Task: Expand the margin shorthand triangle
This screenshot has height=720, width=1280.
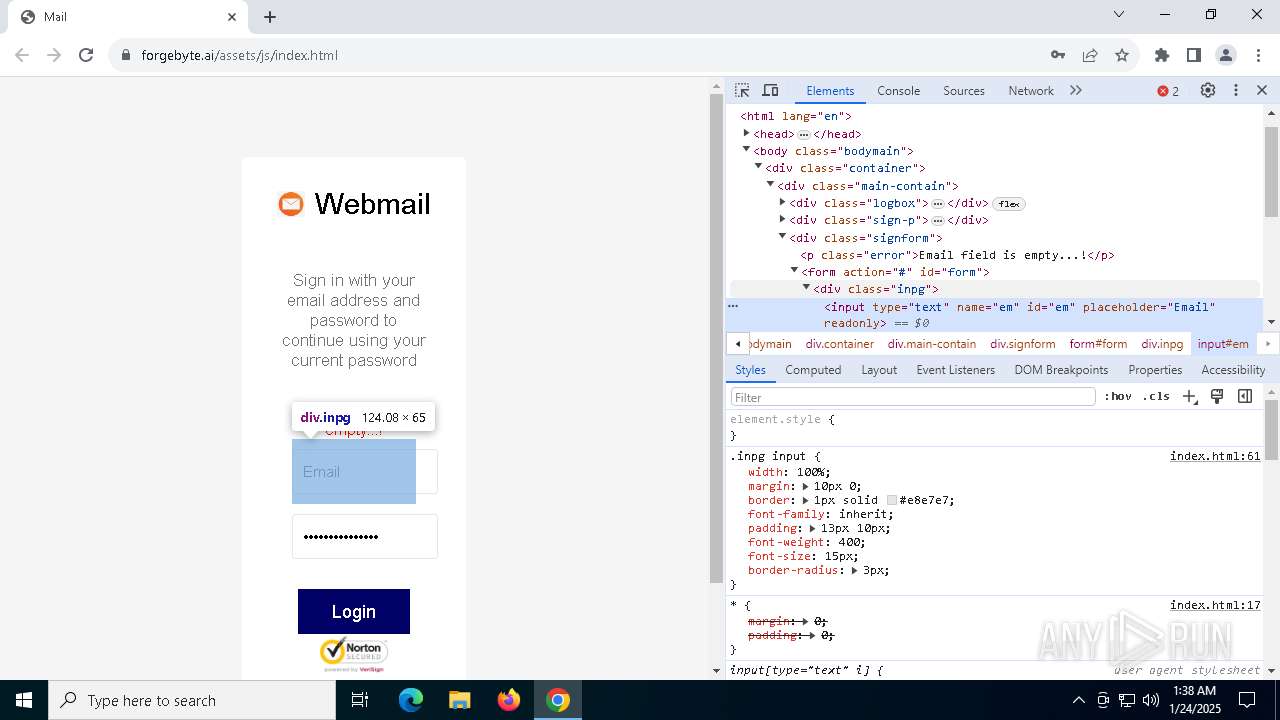Action: 805,486
